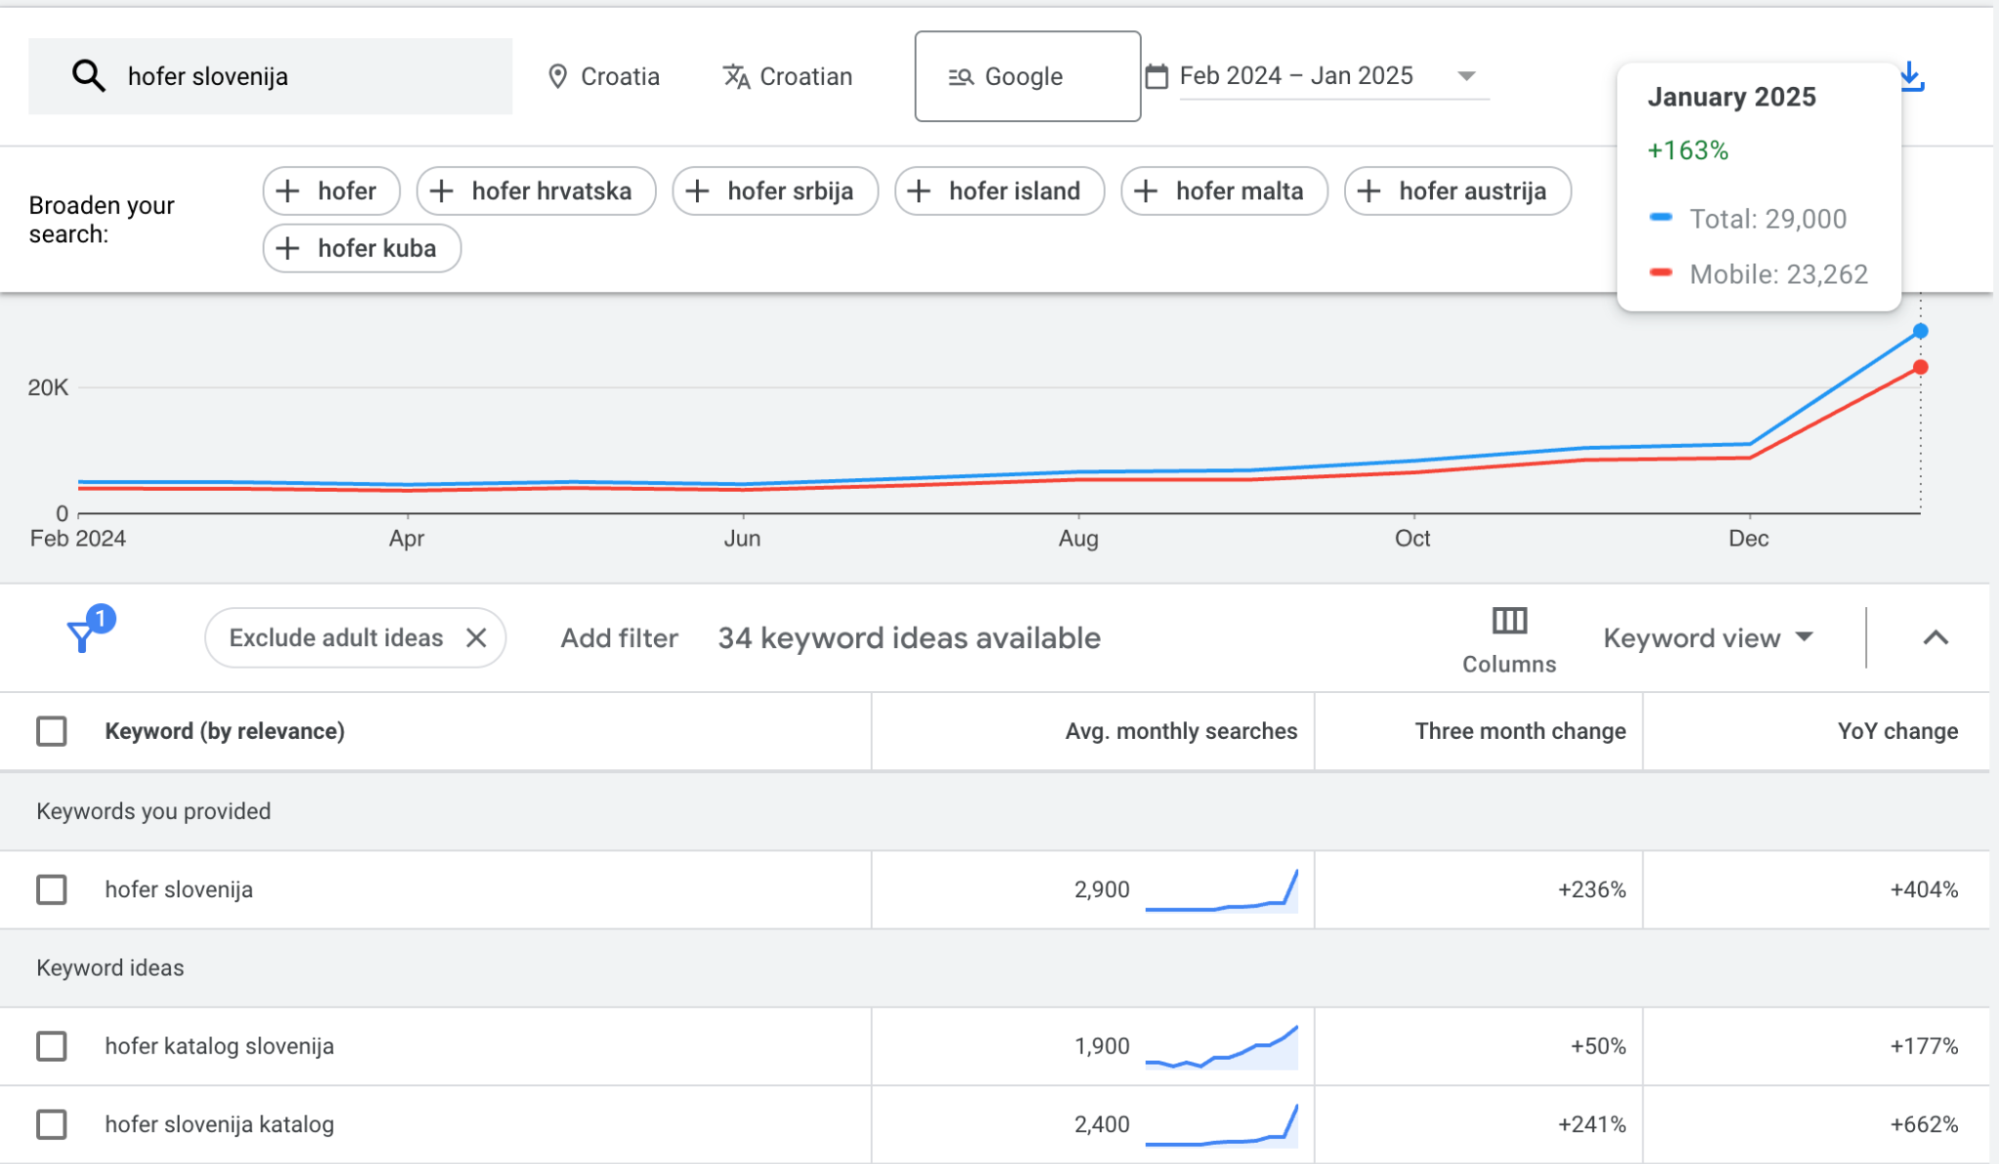
Task: Edit the 'hofer slovenija' search field
Action: coord(270,76)
